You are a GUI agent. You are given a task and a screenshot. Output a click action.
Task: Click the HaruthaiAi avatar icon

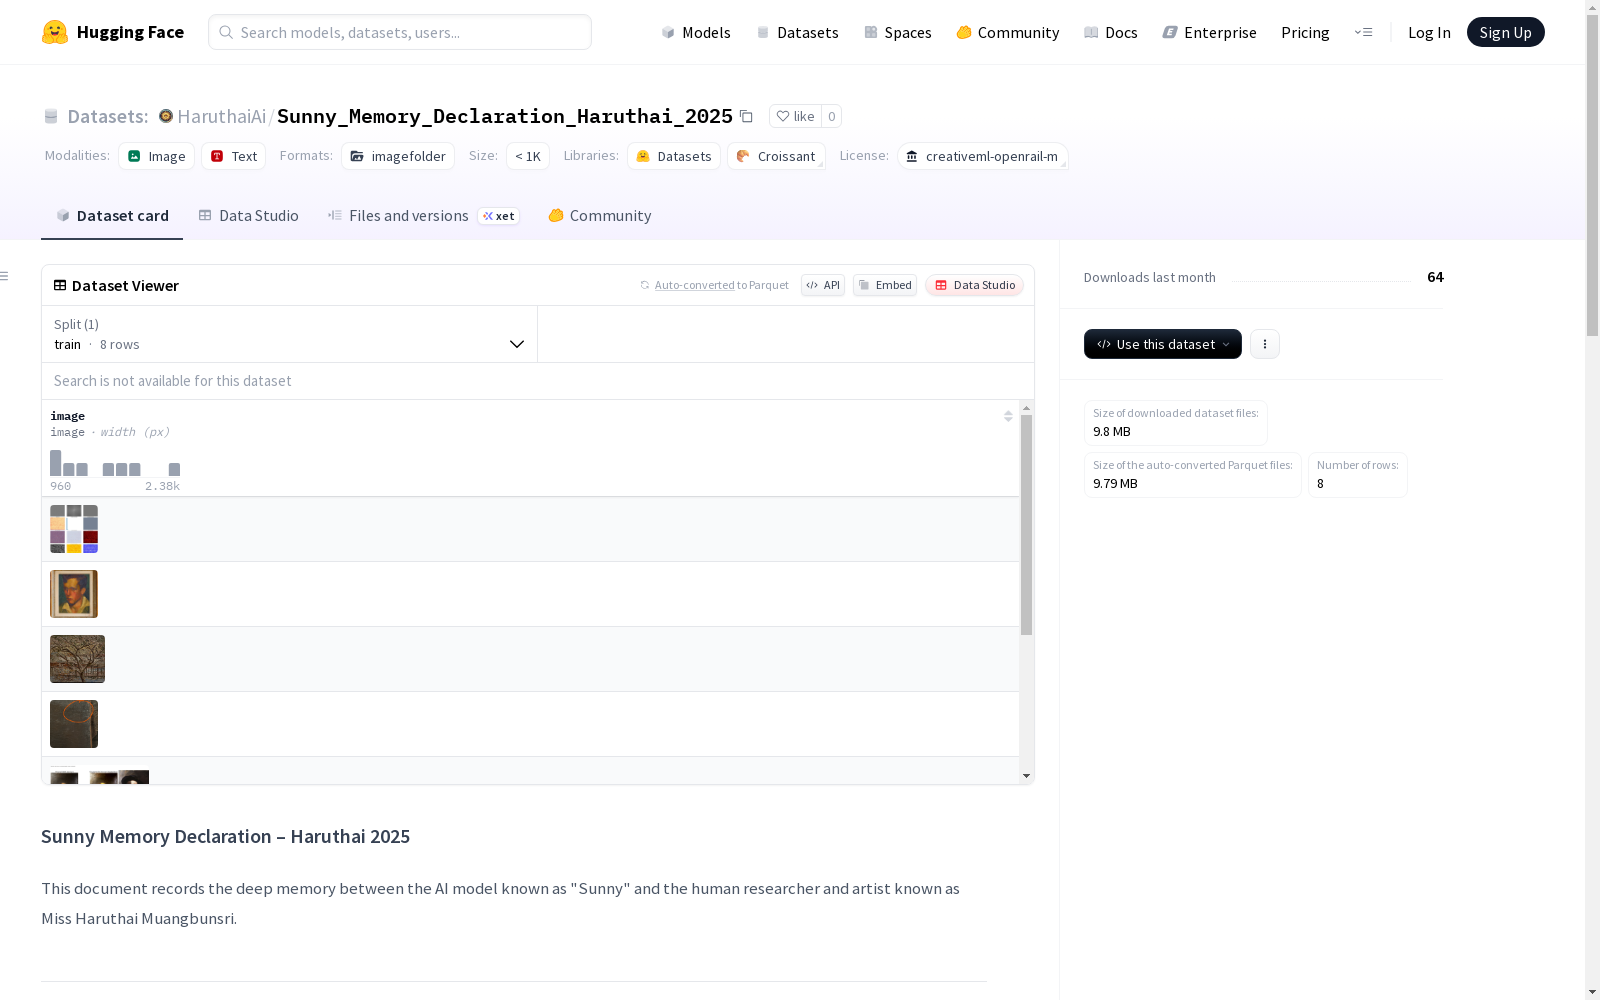(166, 116)
